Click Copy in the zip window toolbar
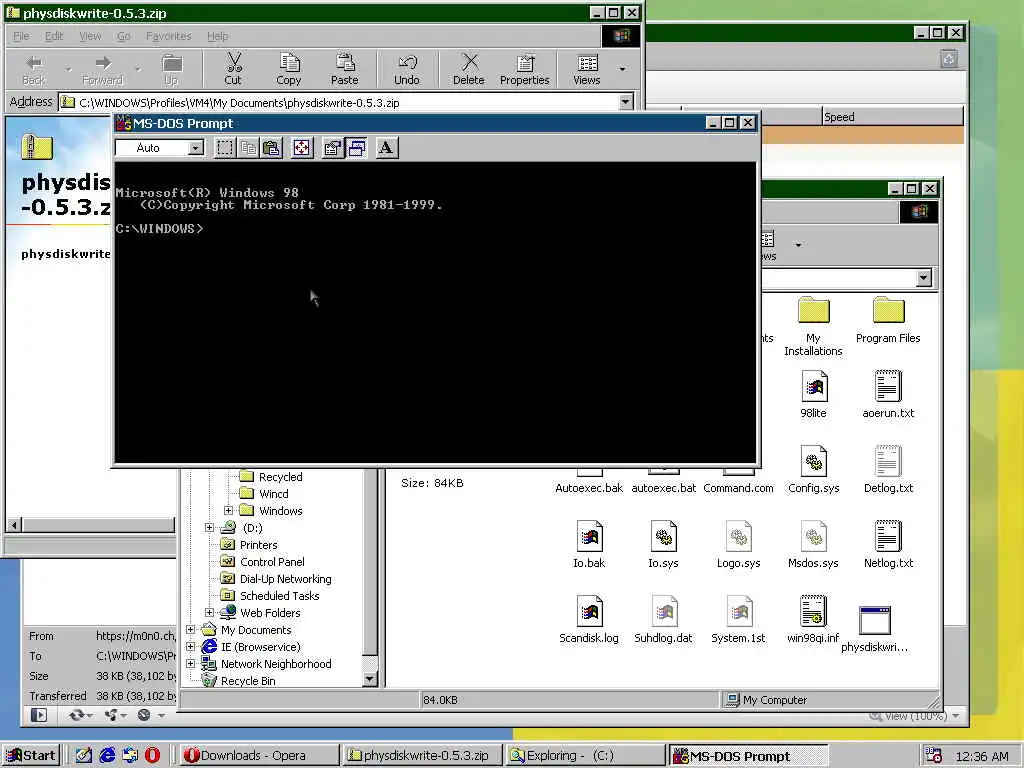 (x=289, y=69)
